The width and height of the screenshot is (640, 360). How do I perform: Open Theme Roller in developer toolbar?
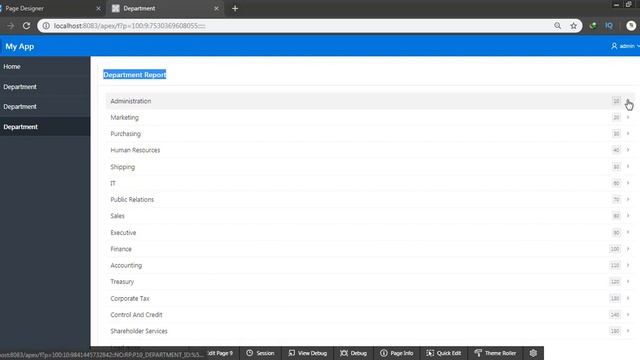click(495, 353)
